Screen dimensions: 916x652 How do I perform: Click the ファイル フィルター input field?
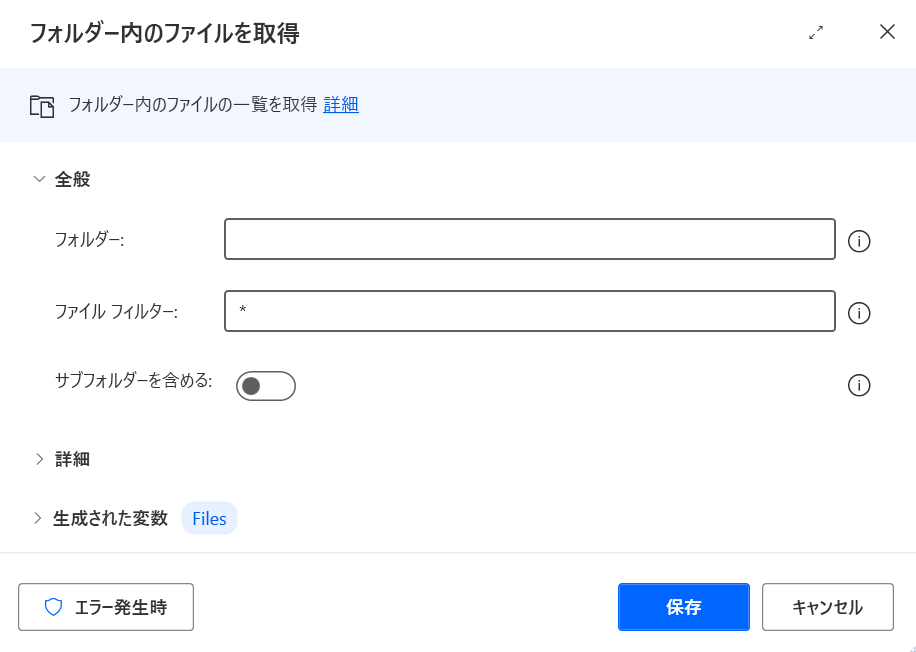(530, 311)
